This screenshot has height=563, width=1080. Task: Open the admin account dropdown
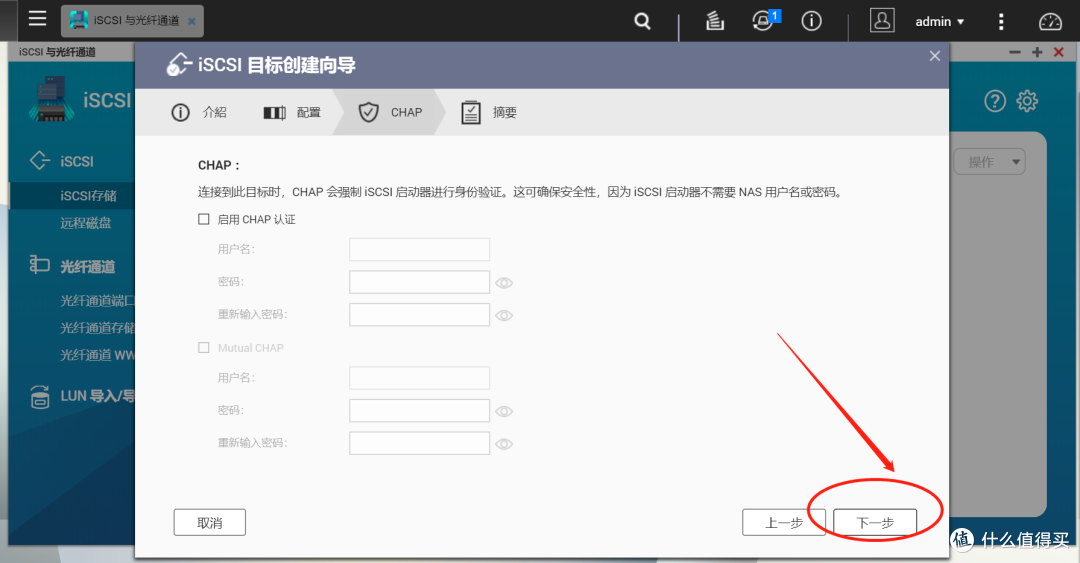[x=939, y=22]
